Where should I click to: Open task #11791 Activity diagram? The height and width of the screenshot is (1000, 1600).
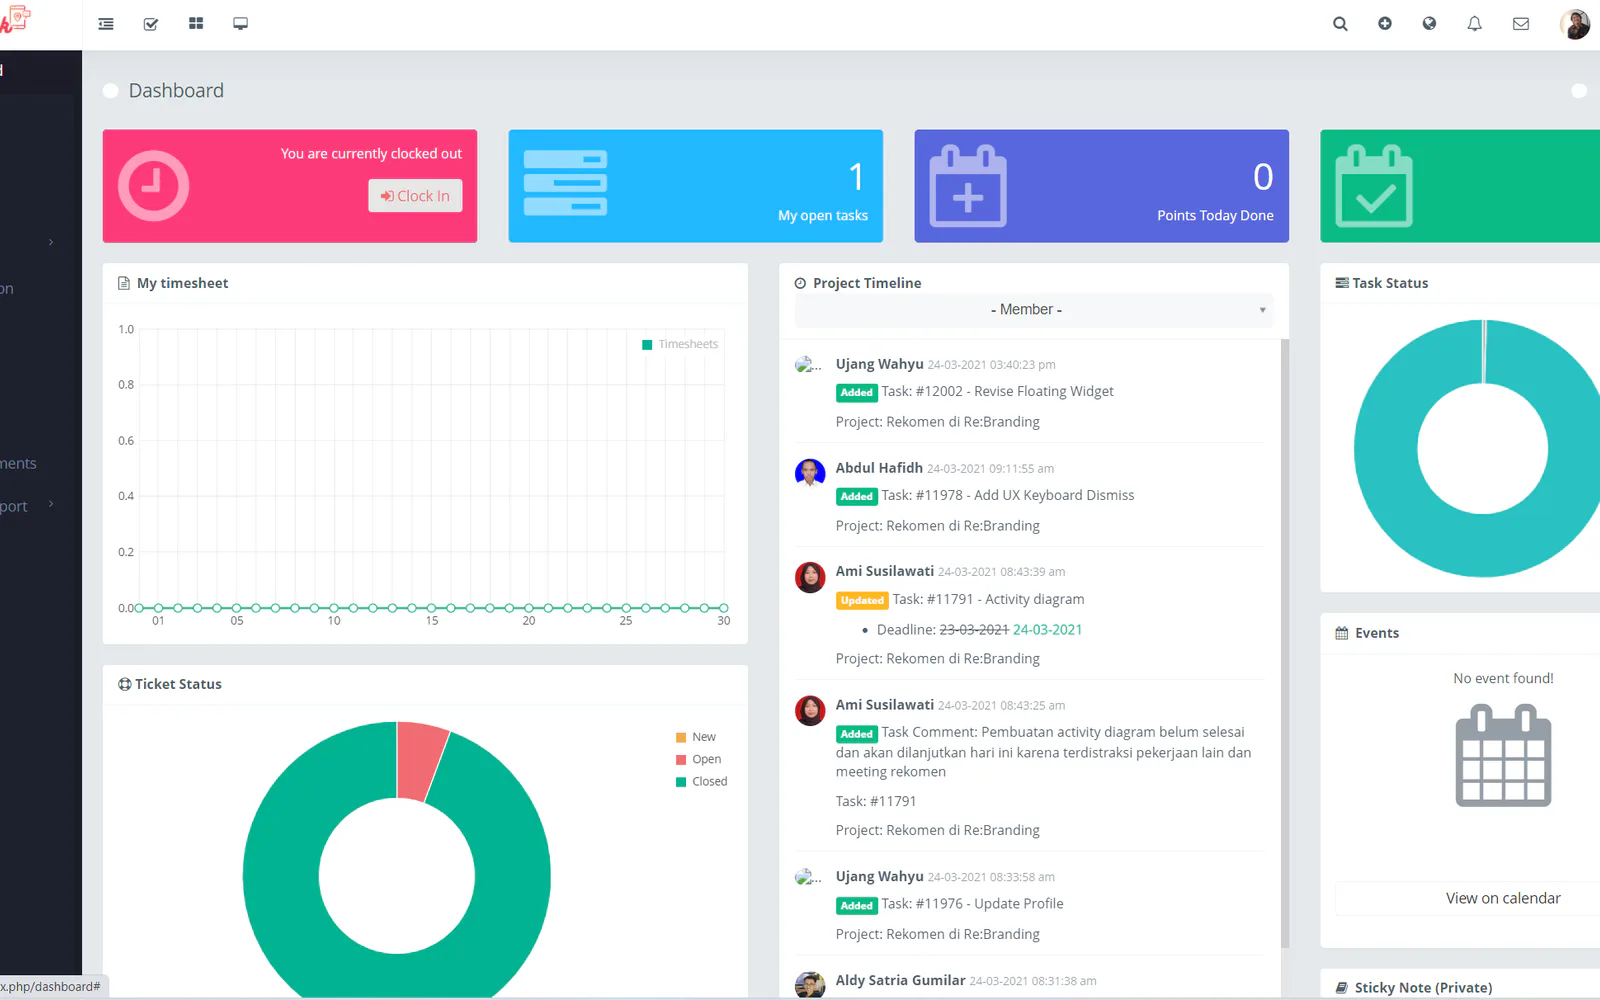(988, 599)
